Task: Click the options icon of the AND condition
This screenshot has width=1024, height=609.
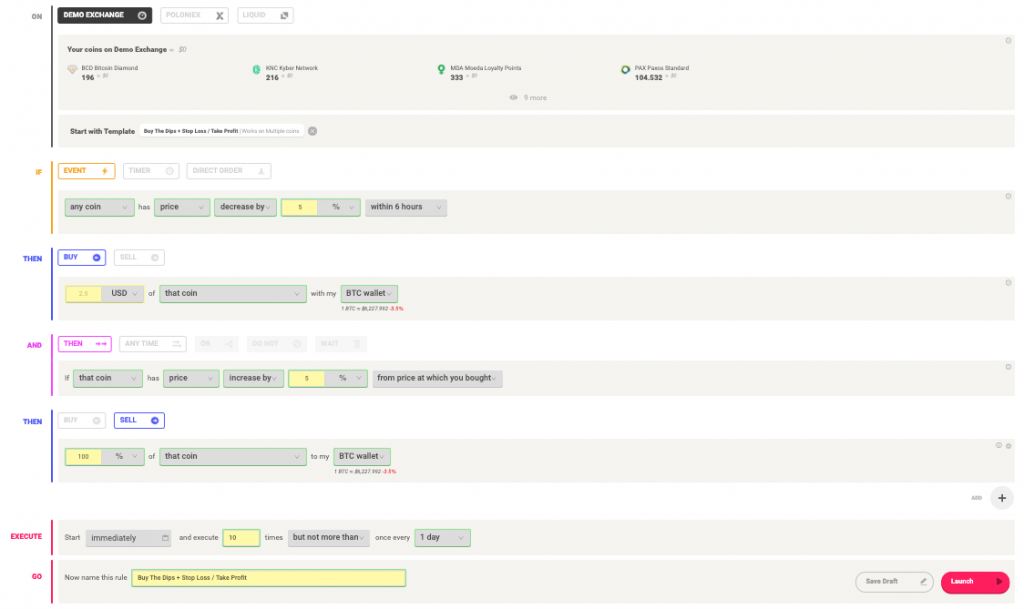Action: click(1008, 367)
